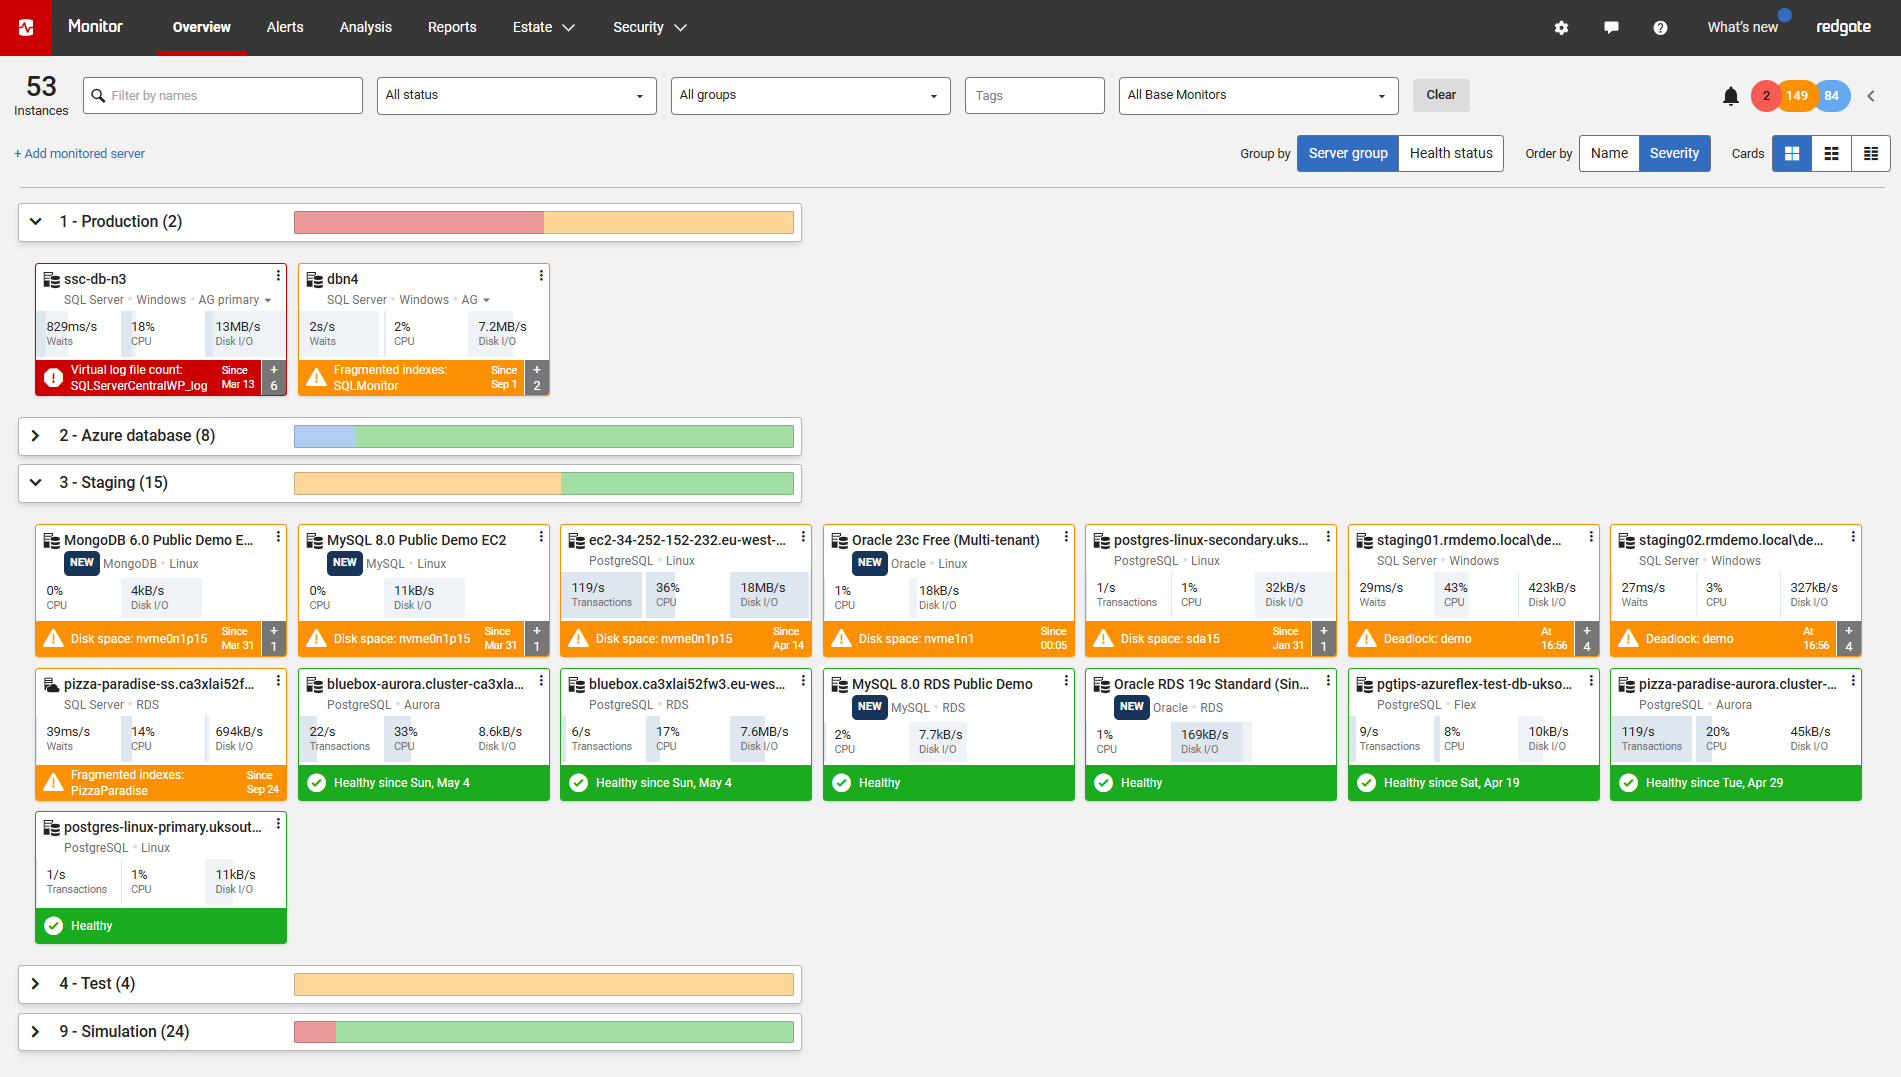Group by Server group
Viewport: 1901px width, 1077px height.
coord(1348,154)
